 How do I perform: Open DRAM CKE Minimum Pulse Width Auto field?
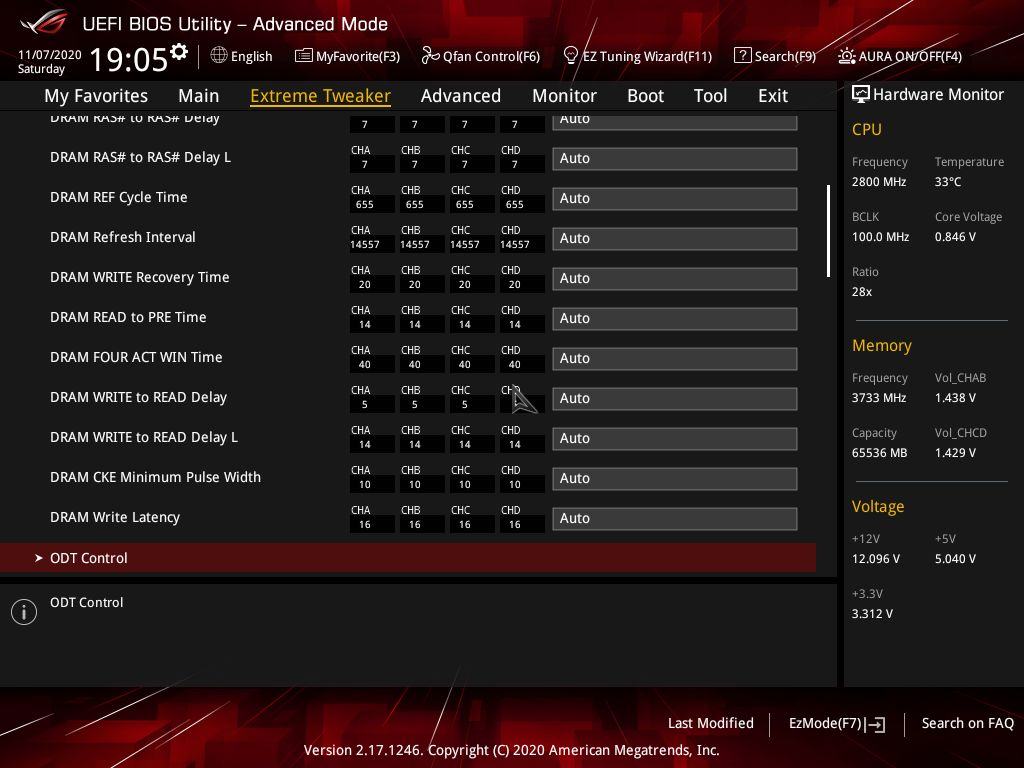pyautogui.click(x=675, y=479)
